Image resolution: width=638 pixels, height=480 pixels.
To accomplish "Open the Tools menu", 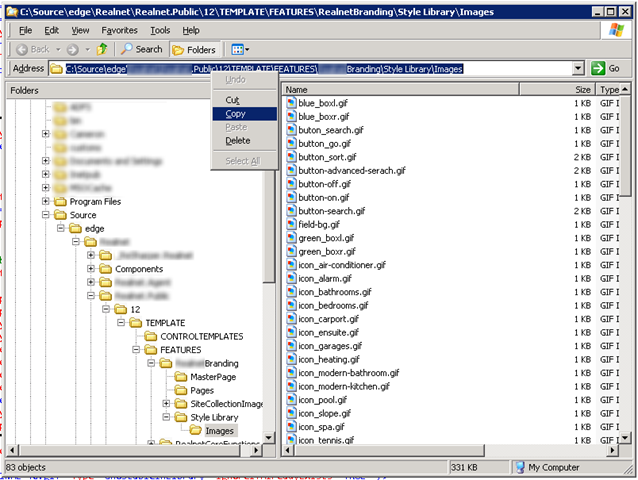I will pyautogui.click(x=160, y=31).
